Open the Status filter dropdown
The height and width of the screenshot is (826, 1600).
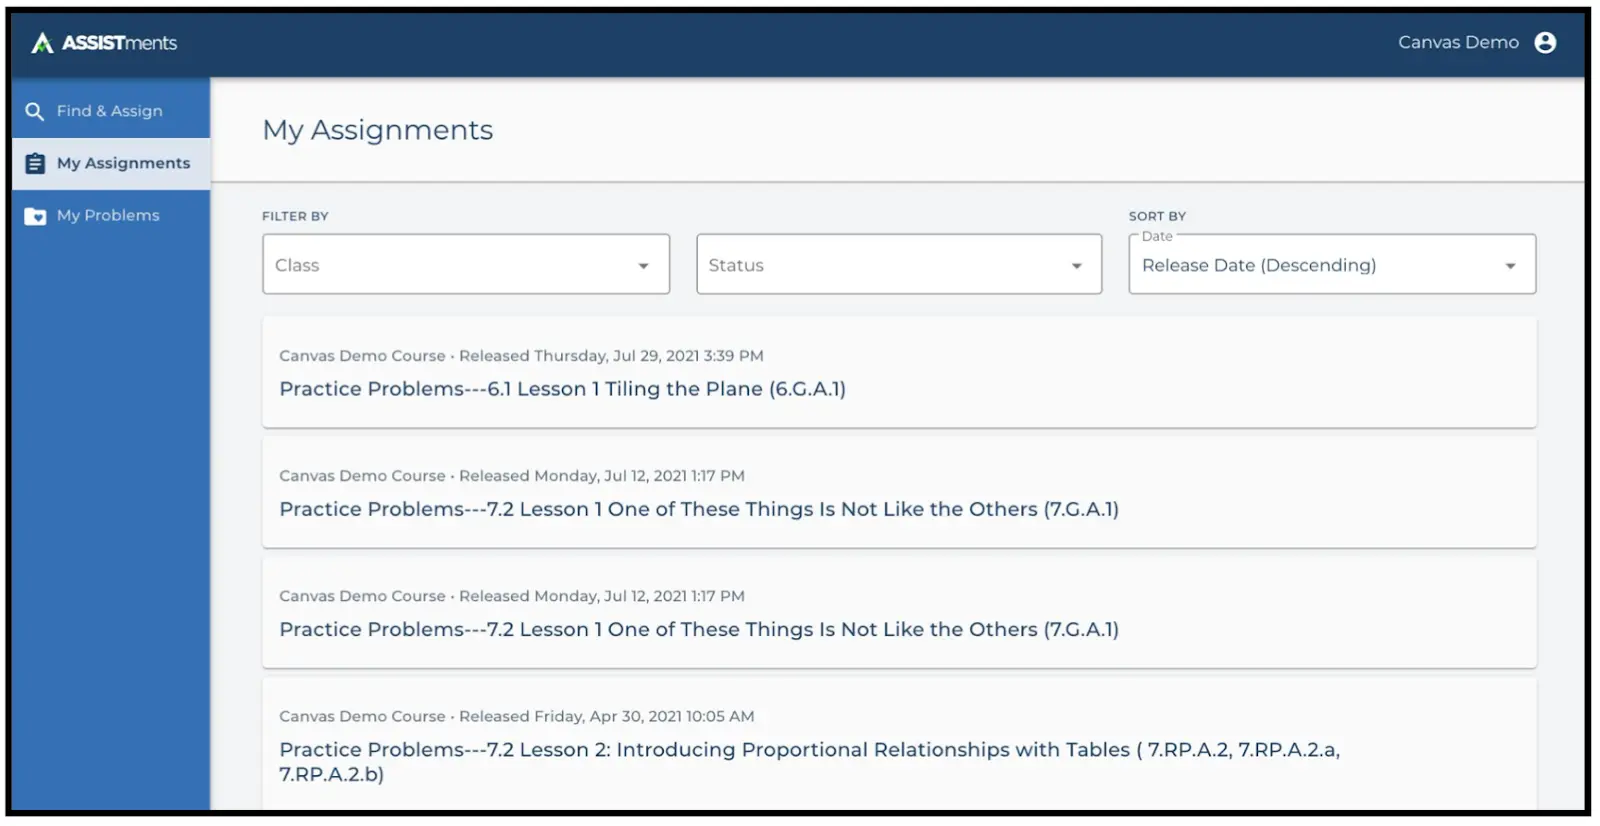pyautogui.click(x=897, y=264)
